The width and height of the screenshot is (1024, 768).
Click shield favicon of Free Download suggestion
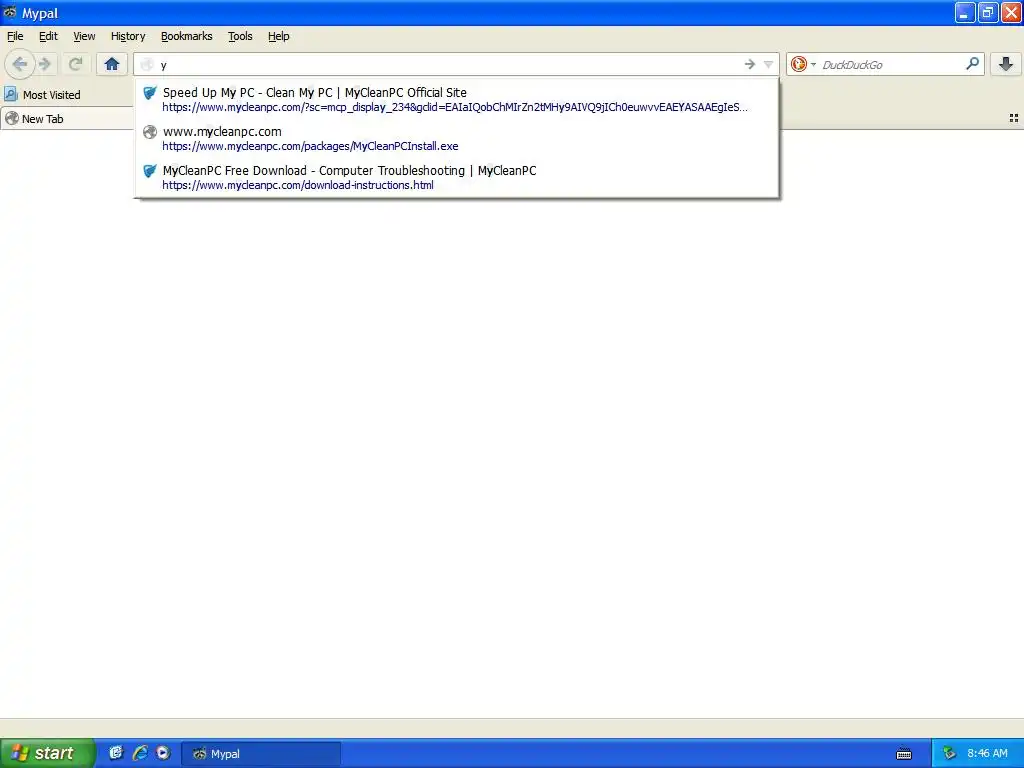[x=150, y=171]
